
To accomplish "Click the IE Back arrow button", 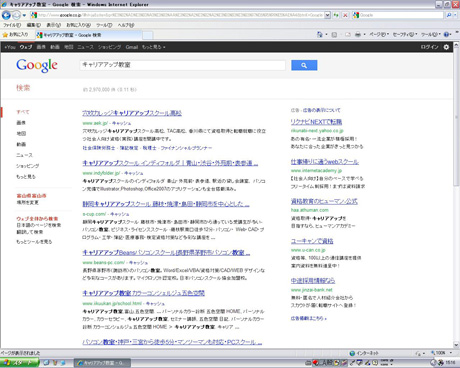I will tap(6, 15).
